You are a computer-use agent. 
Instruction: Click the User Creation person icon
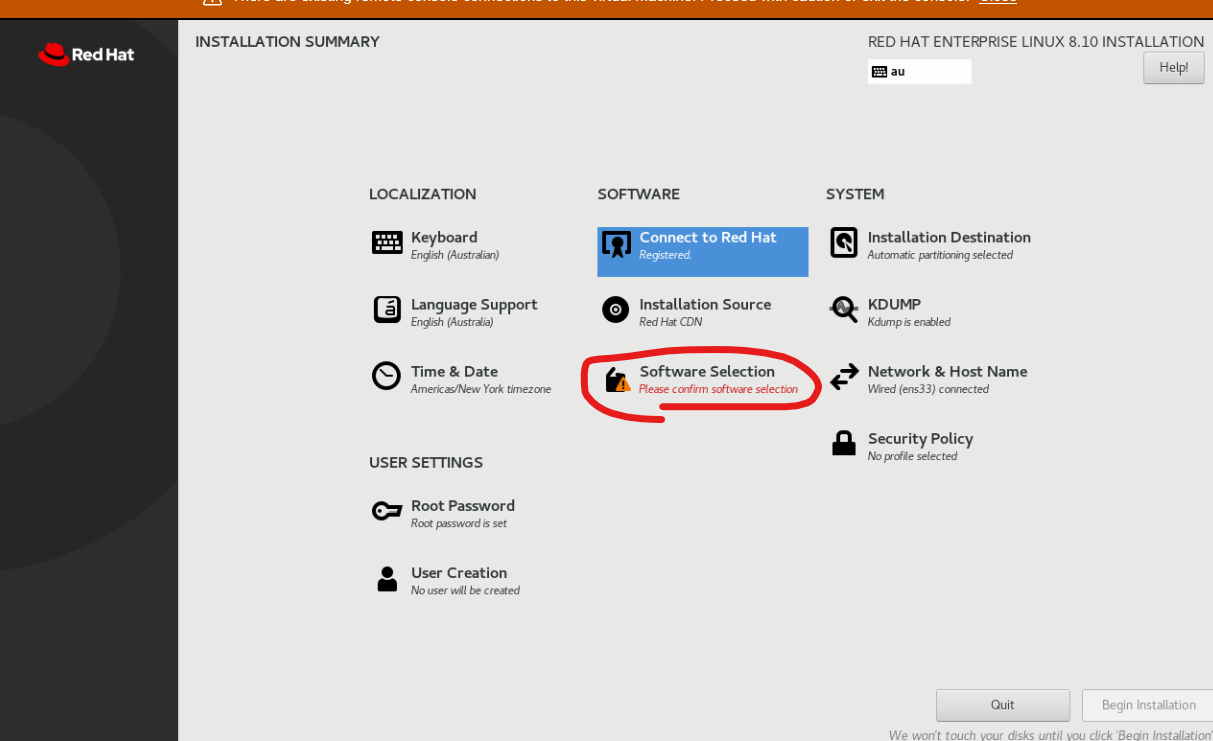[387, 579]
